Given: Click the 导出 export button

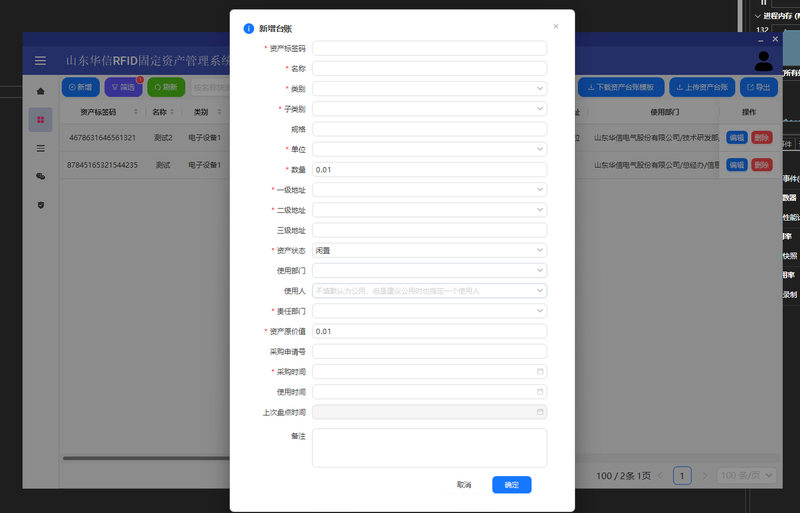Looking at the screenshot, I should (759, 87).
